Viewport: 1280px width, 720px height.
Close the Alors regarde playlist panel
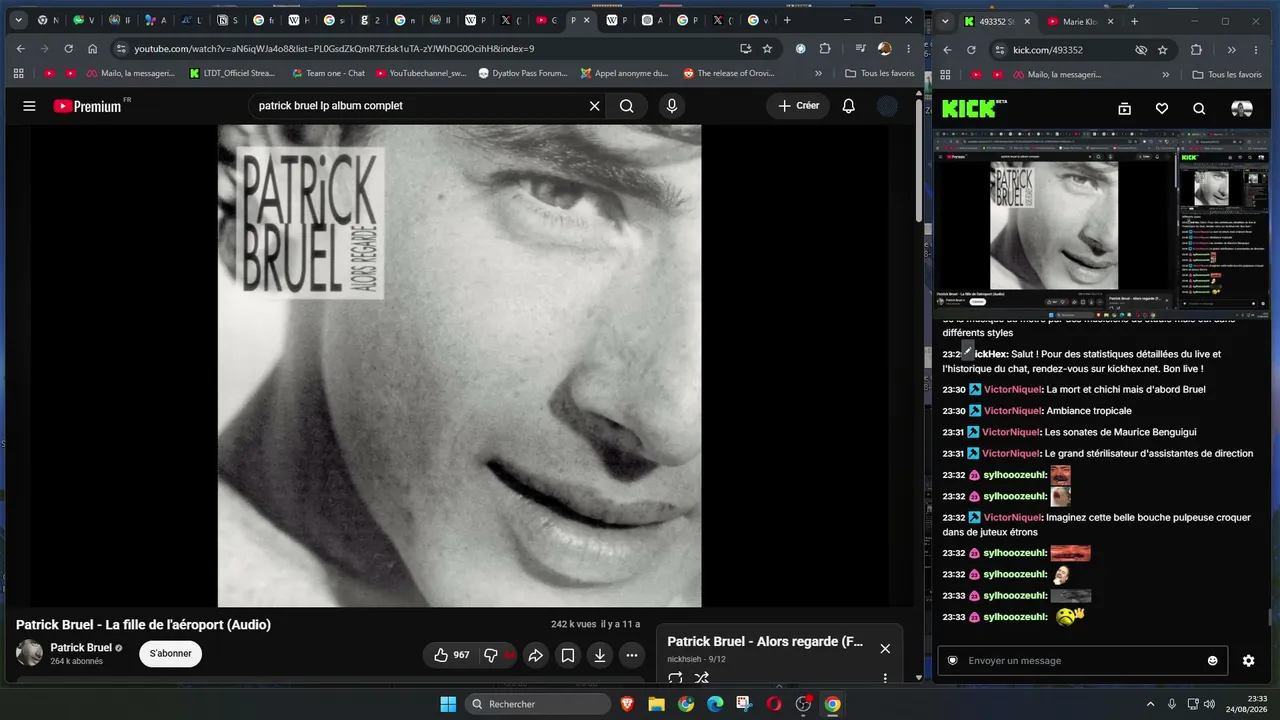(x=885, y=648)
